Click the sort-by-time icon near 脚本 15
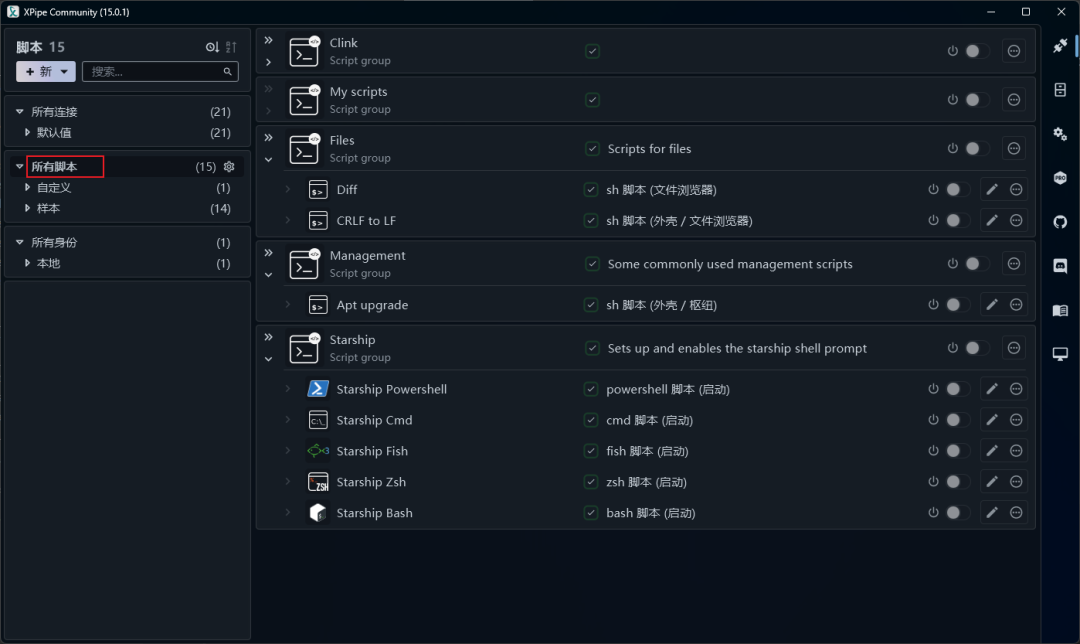This screenshot has width=1080, height=644. (x=212, y=47)
